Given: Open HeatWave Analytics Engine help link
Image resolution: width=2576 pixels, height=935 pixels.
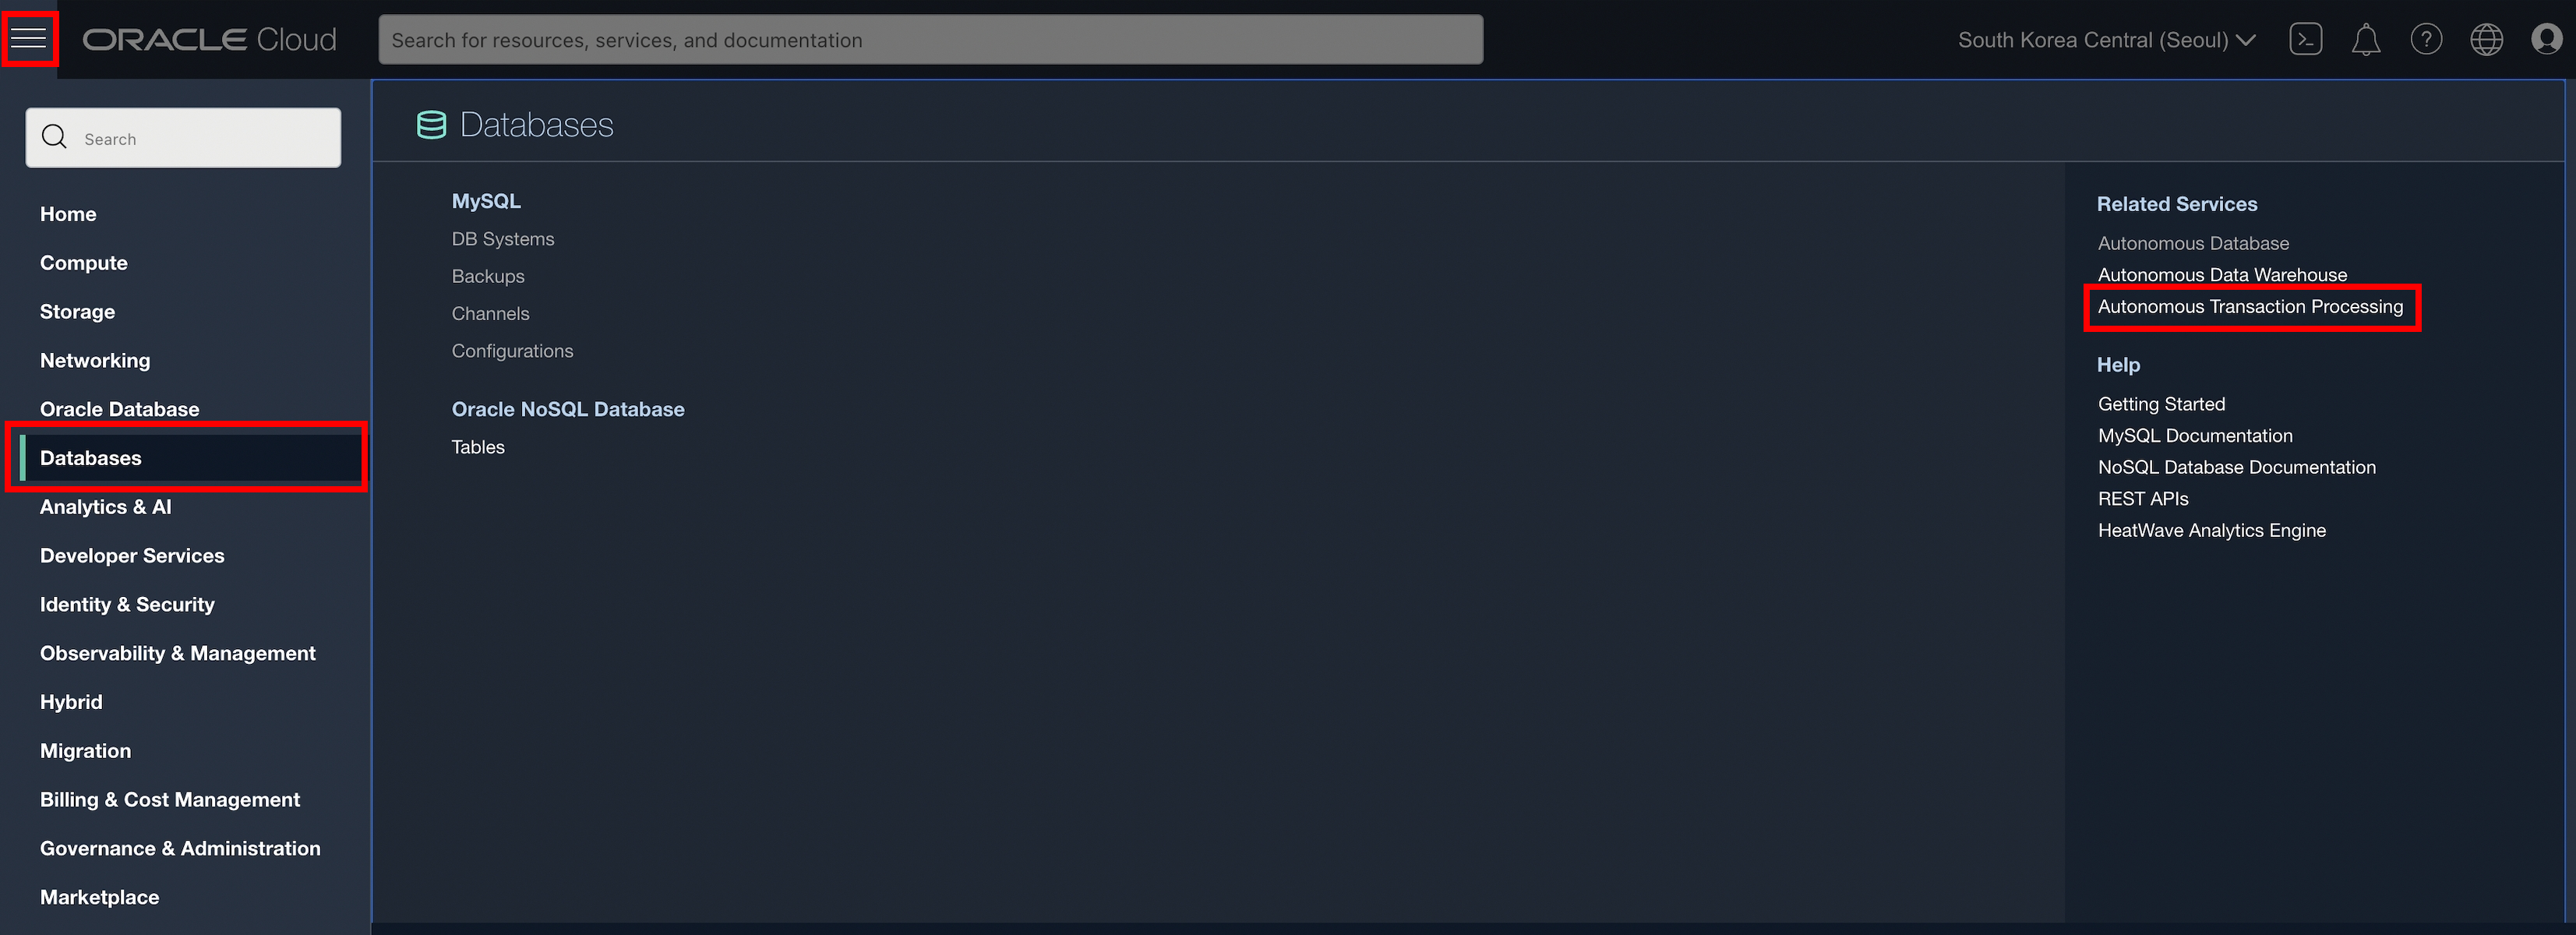Looking at the screenshot, I should (2211, 531).
